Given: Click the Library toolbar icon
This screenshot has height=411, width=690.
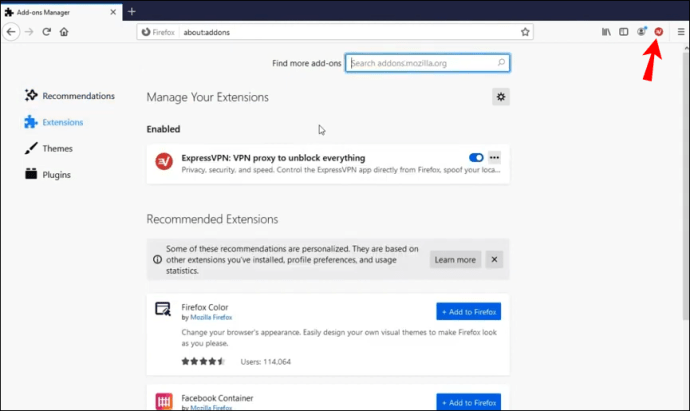Looking at the screenshot, I should pyautogui.click(x=606, y=32).
